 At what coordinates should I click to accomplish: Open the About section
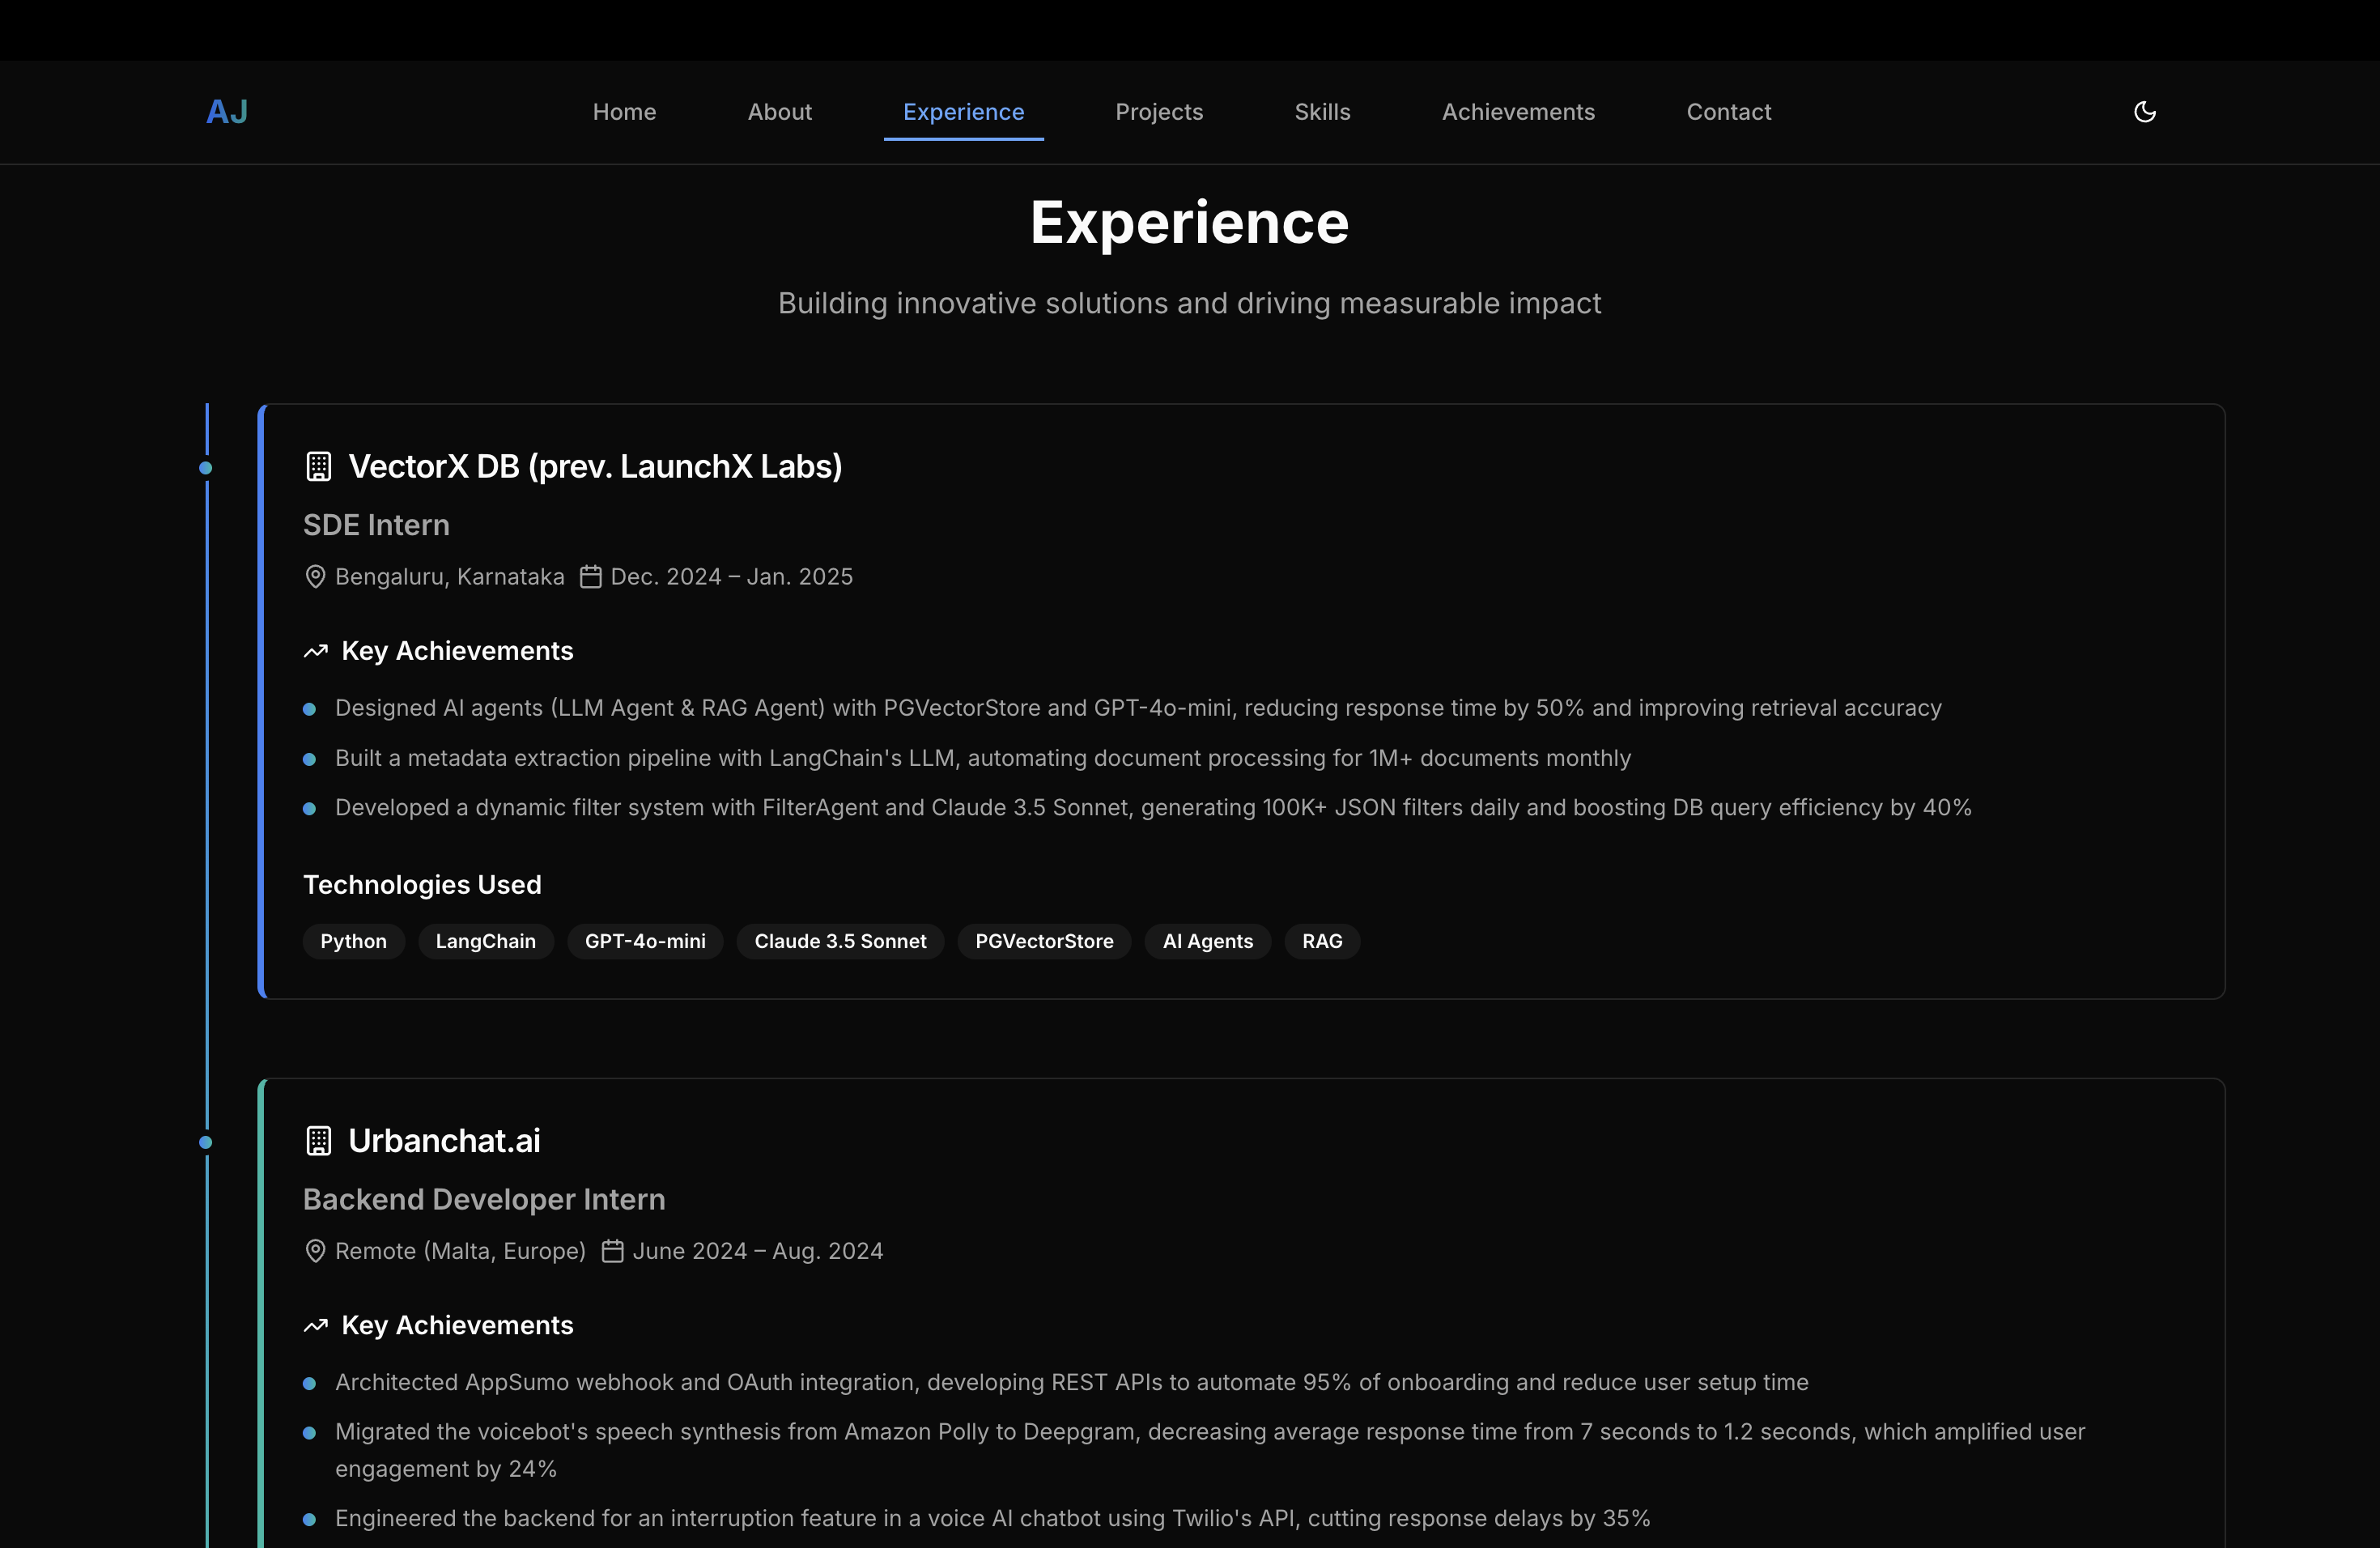point(779,112)
